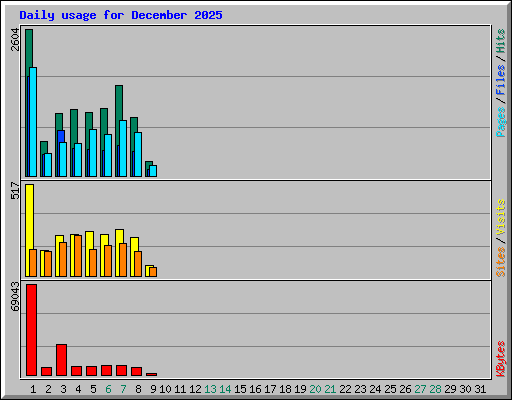Click day 4 on the x-axis
The width and height of the screenshot is (512, 400).
tap(78, 389)
